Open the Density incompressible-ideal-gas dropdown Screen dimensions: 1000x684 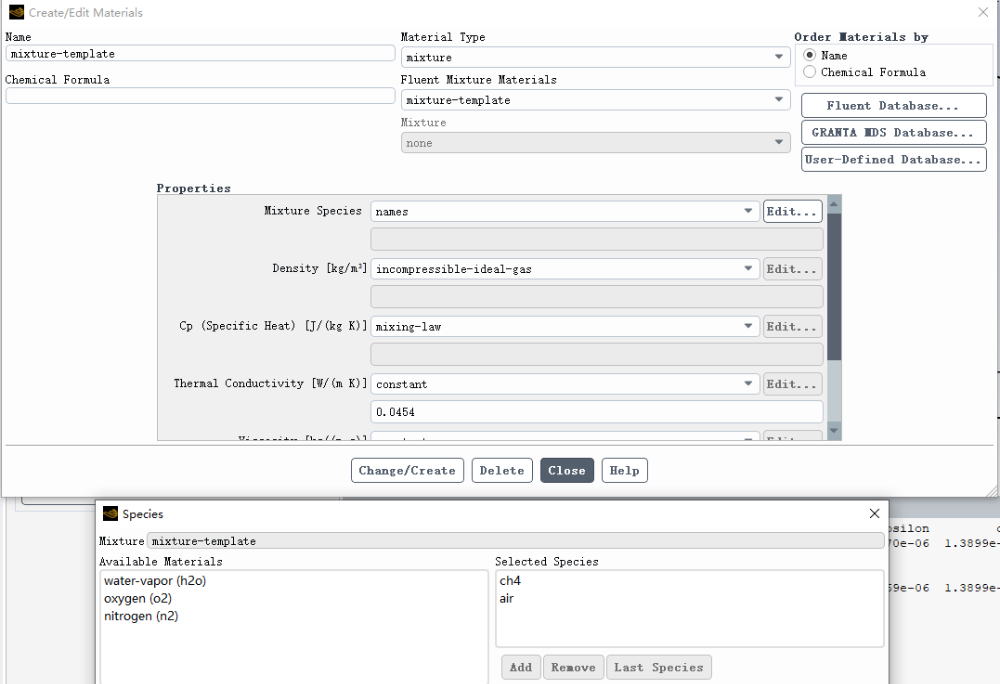pos(564,269)
